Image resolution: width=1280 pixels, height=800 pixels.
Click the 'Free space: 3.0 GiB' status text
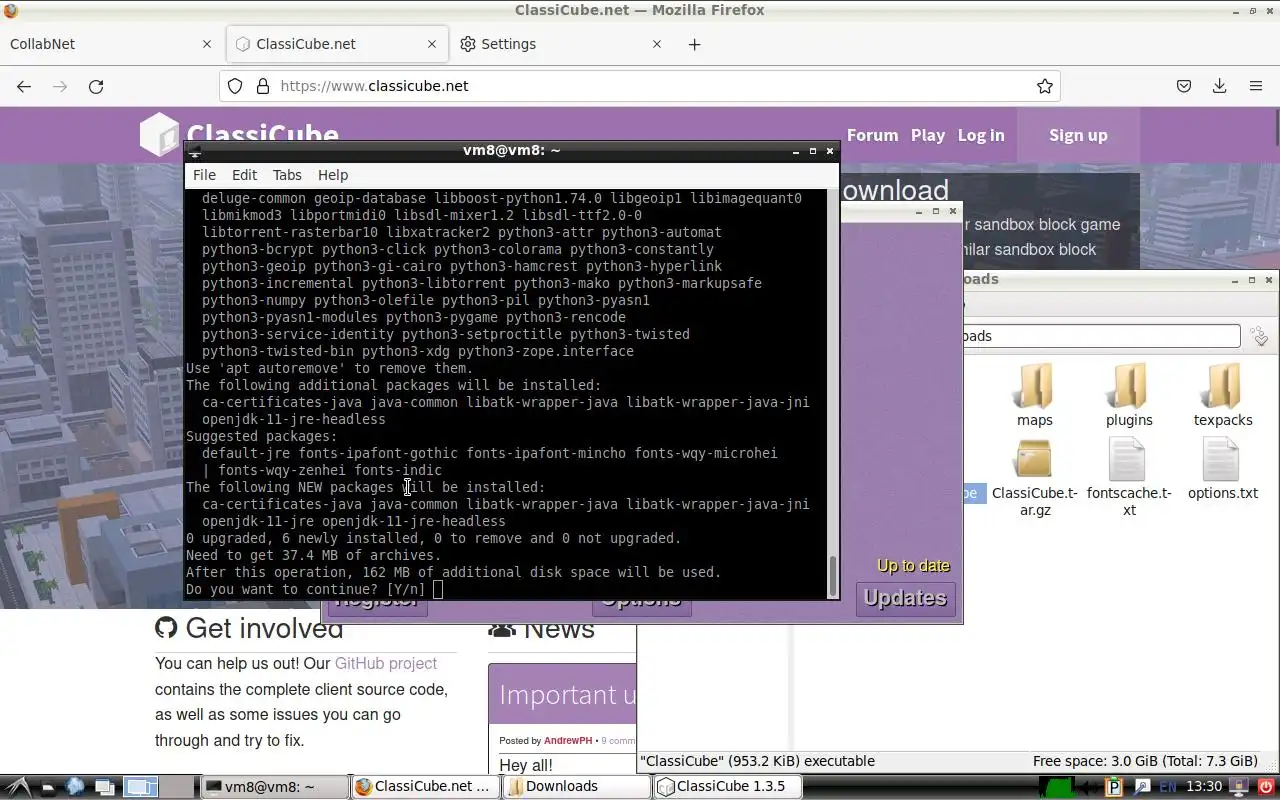tap(1145, 761)
